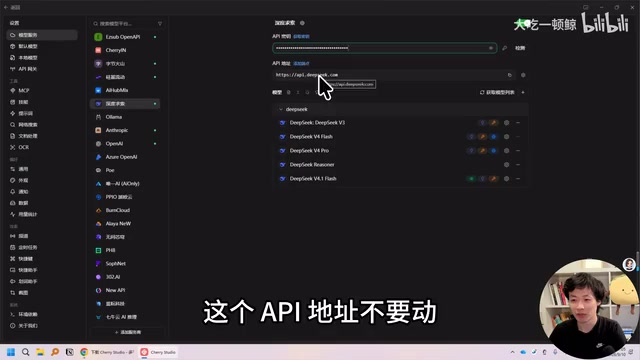Open the Windows Start menu
This screenshot has width=640, height=360.
(x=11, y=352)
